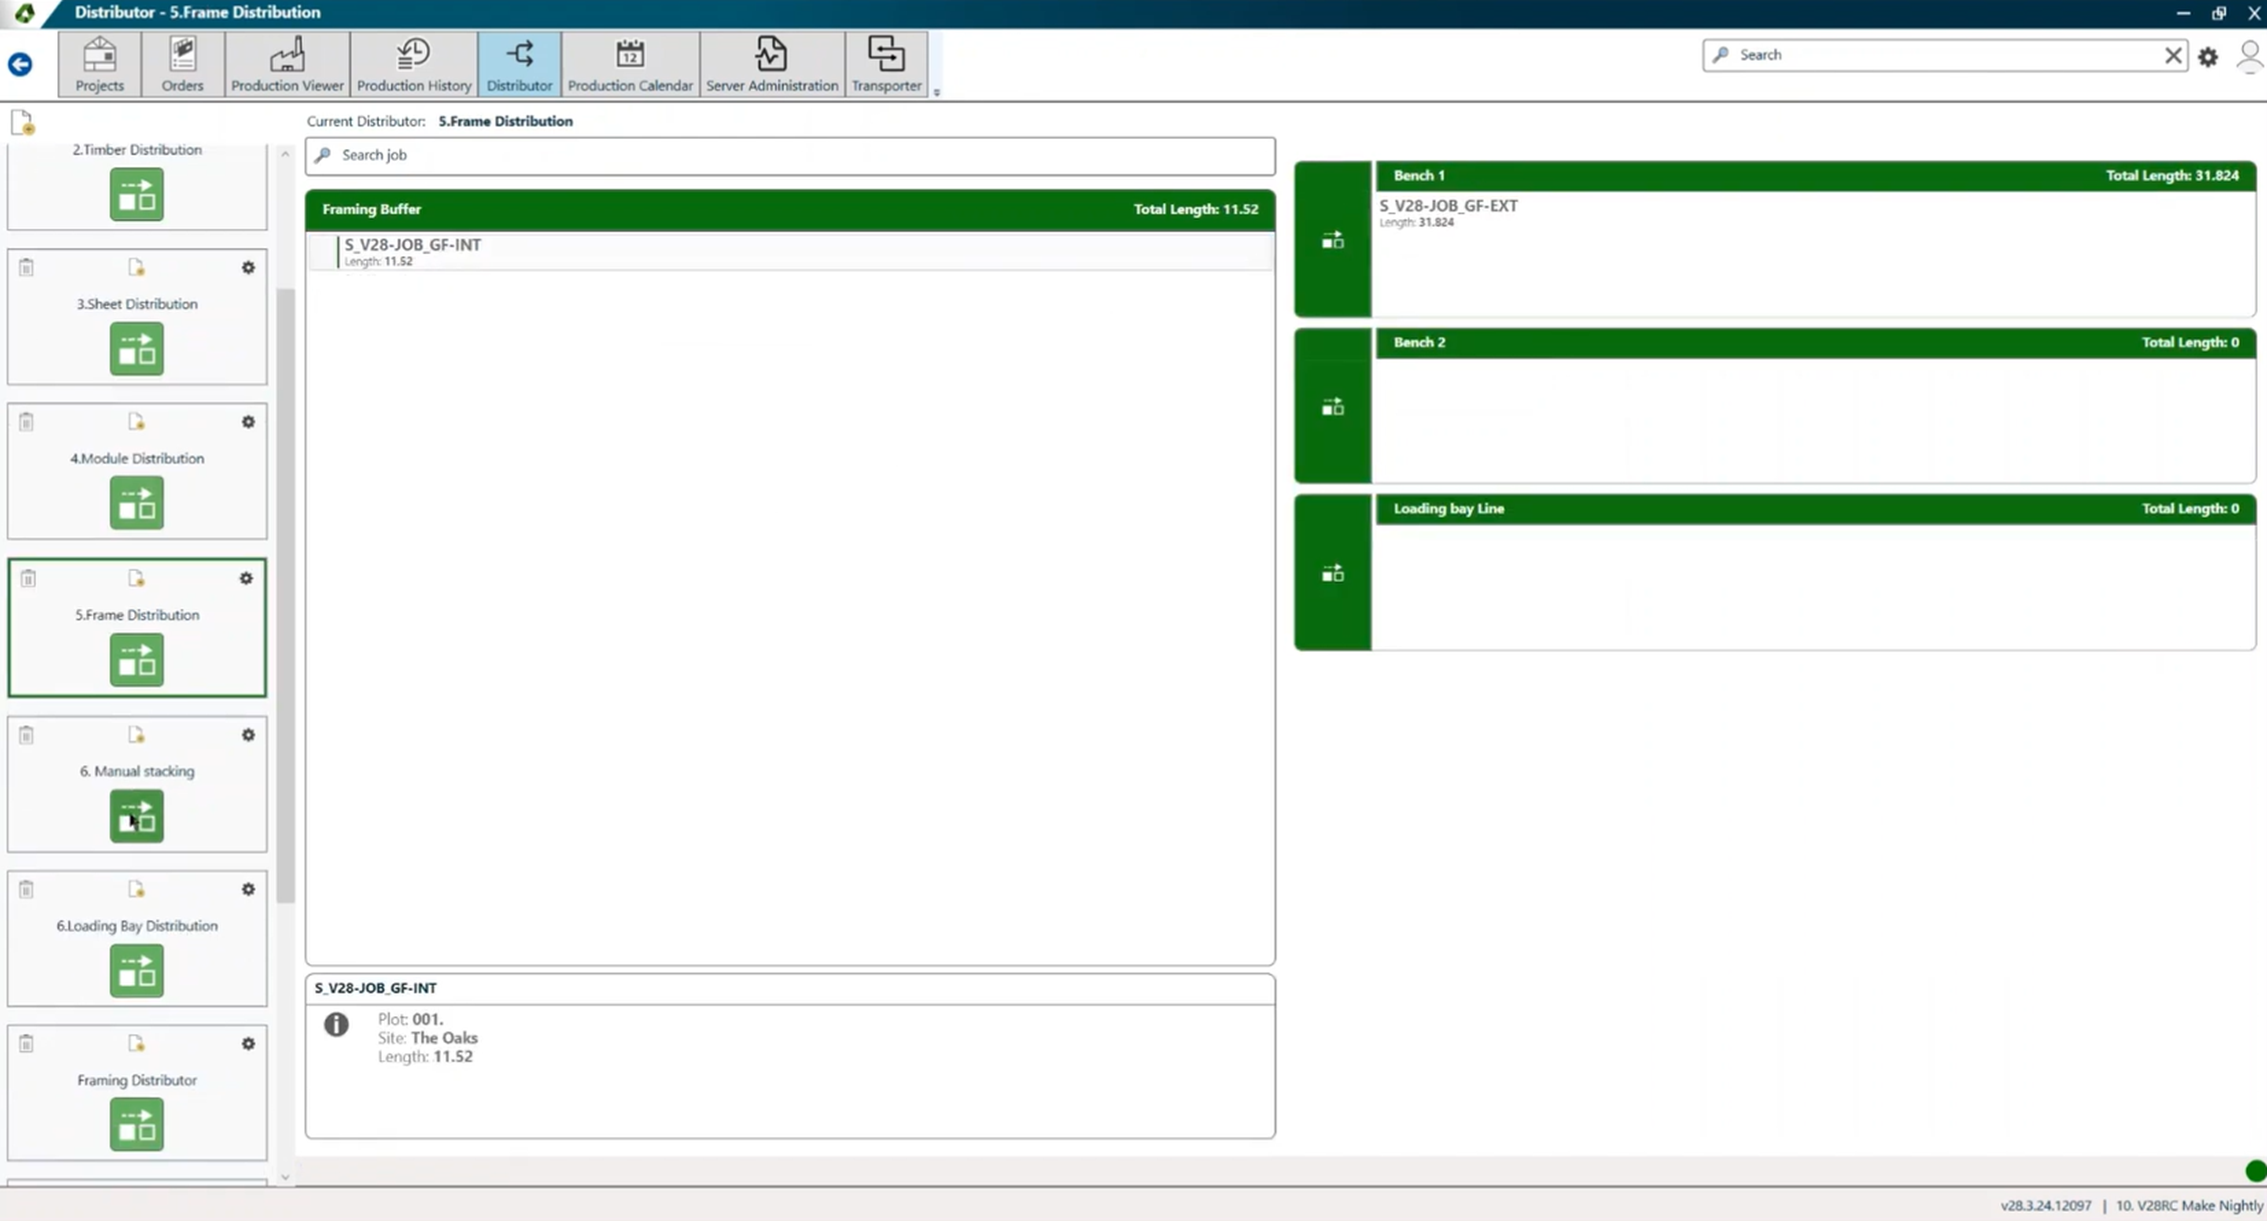Click trash icon on 6. Manual stacking card
2267x1221 pixels.
click(x=27, y=735)
